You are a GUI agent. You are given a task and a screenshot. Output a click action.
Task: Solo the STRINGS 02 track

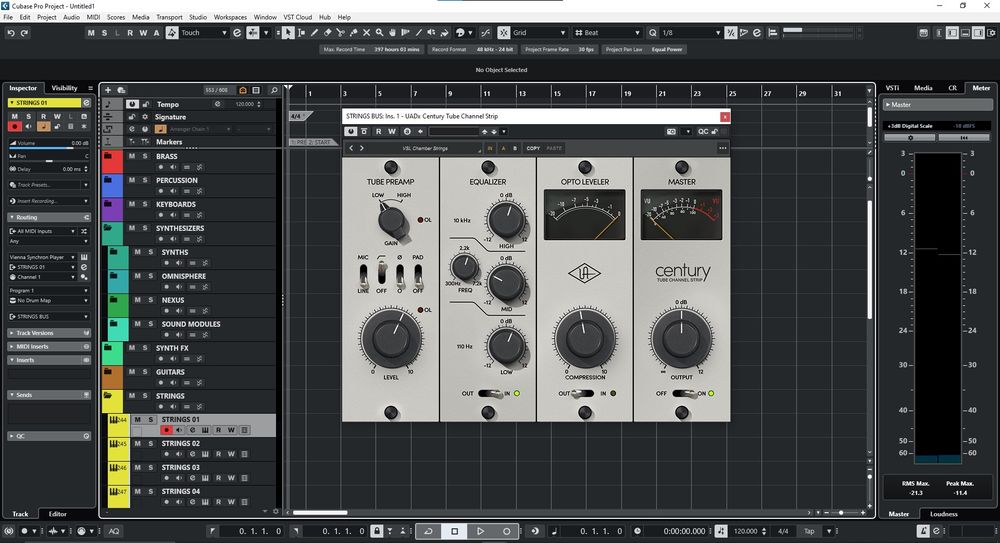click(x=151, y=443)
